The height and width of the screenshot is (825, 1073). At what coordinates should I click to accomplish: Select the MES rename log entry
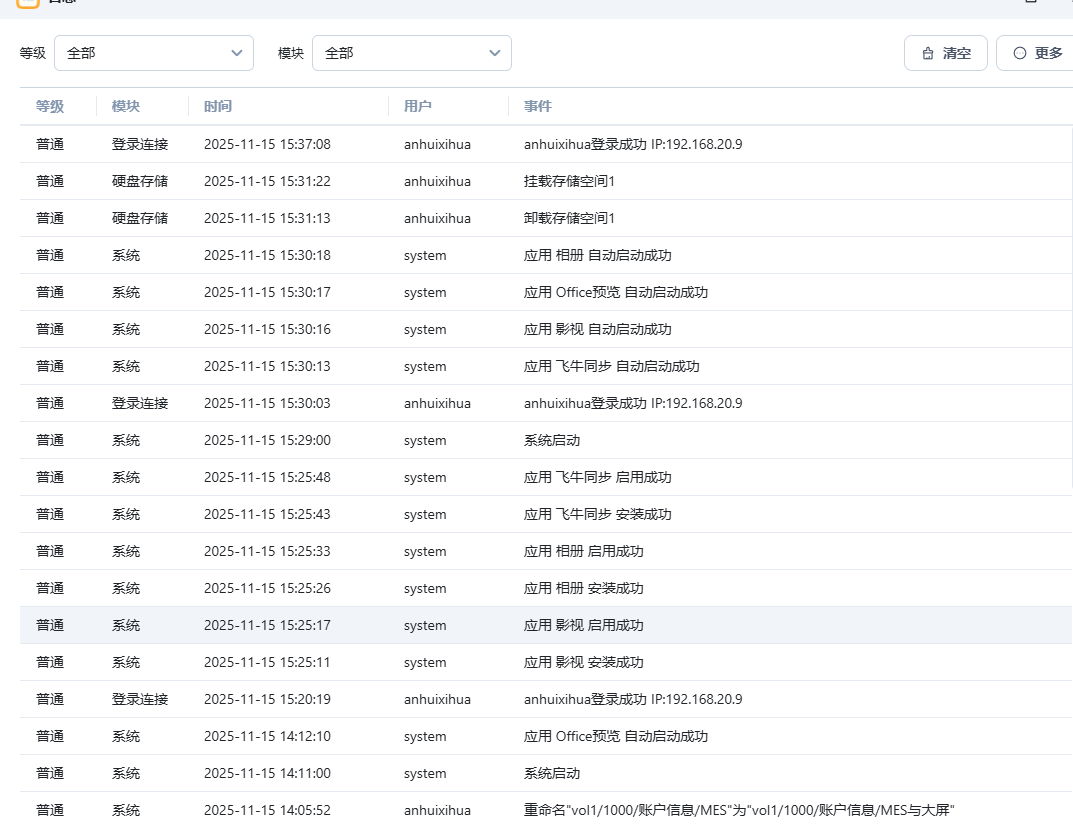[x=738, y=810]
